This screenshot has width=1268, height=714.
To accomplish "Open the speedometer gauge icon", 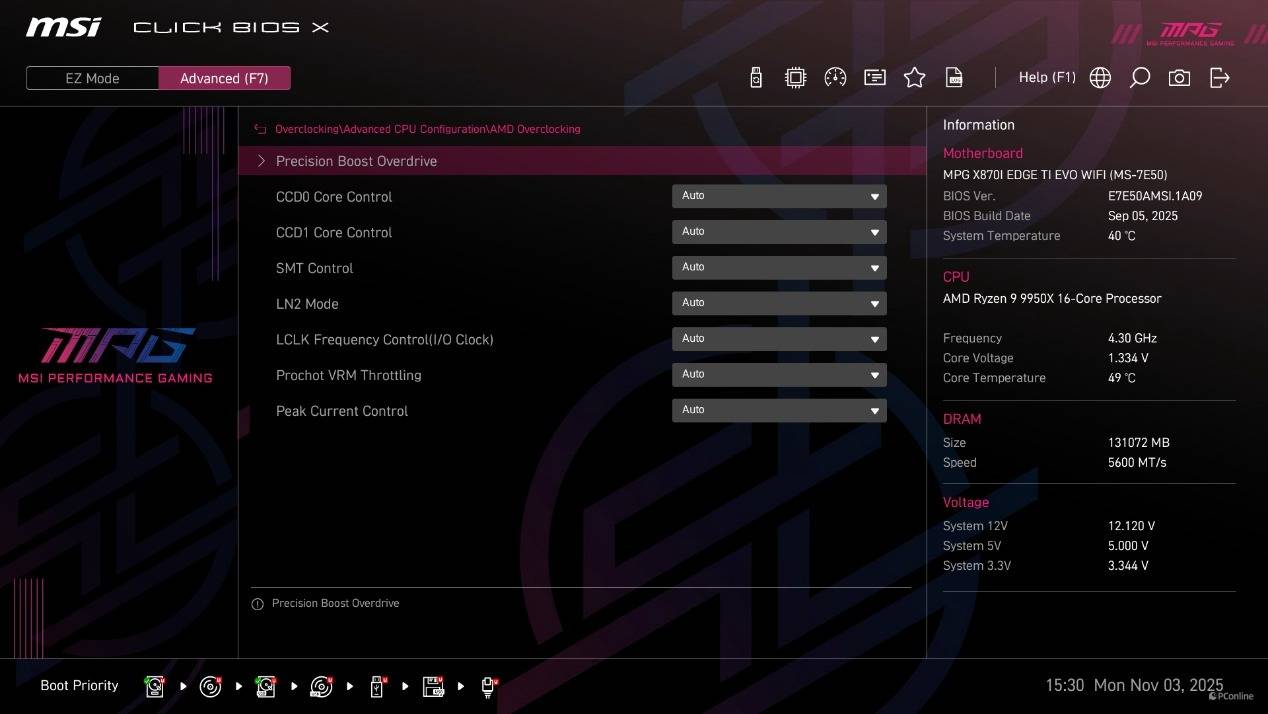I will coord(835,78).
